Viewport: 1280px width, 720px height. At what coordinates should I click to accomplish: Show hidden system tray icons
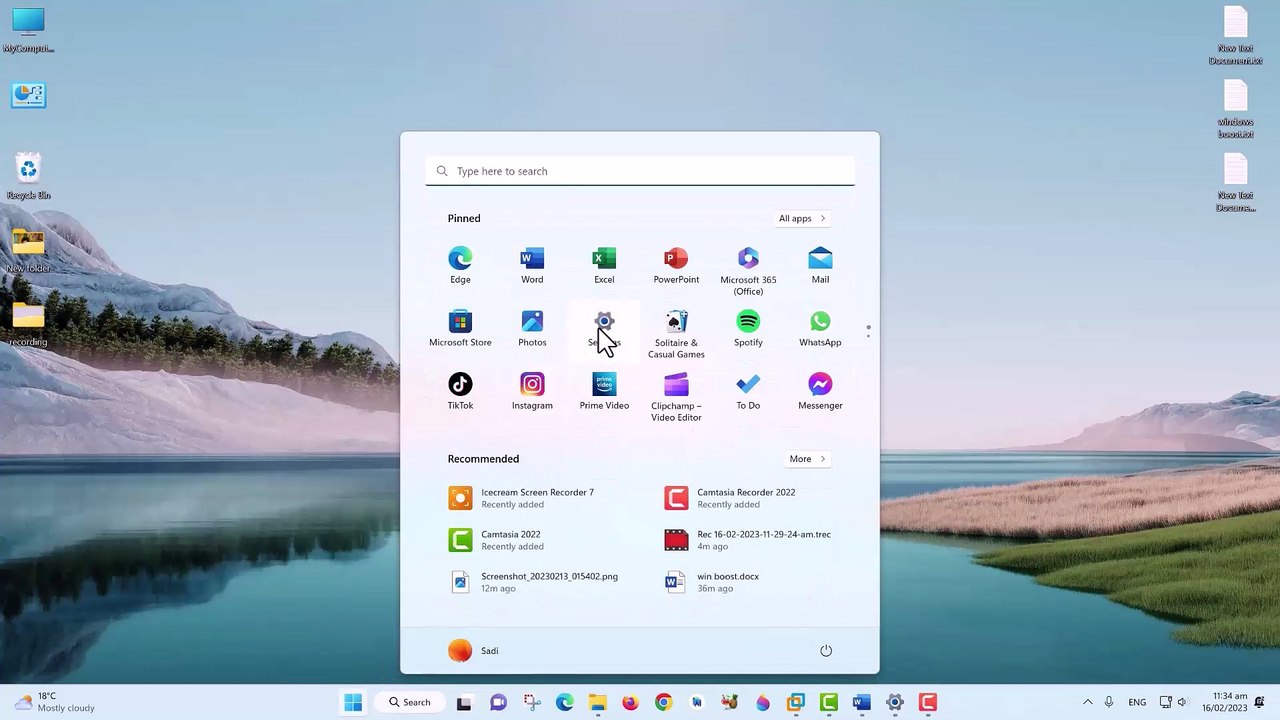click(x=1088, y=702)
